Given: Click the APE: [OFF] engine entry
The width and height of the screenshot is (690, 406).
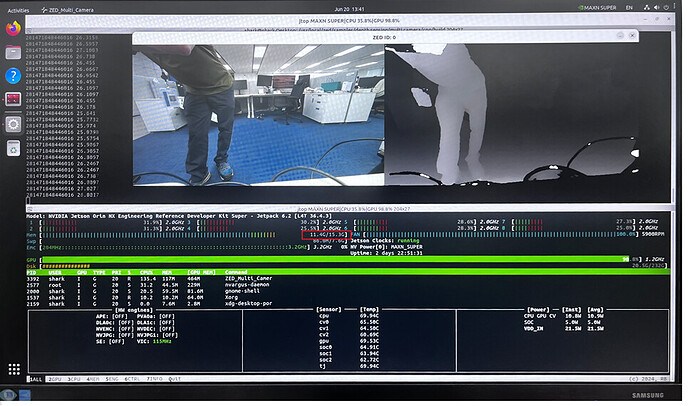Looking at the screenshot, I should click(x=112, y=316).
